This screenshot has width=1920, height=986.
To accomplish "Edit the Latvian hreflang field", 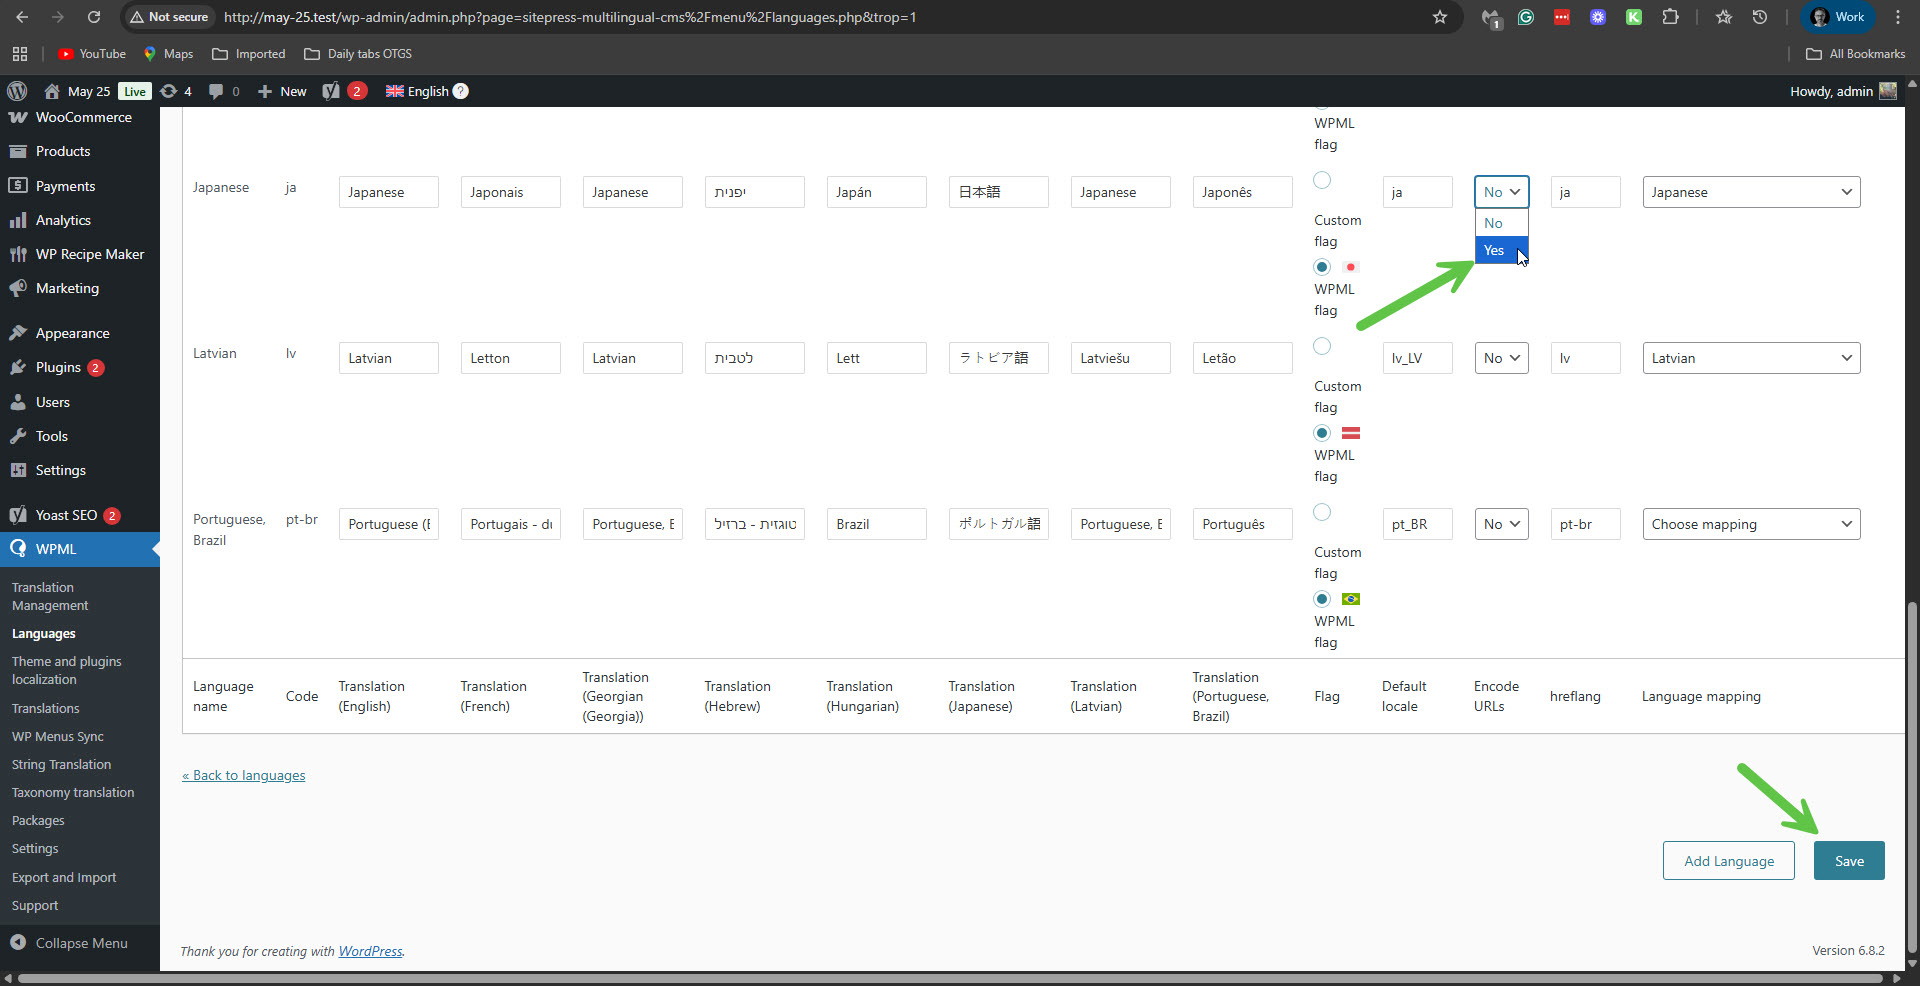I will click(x=1585, y=358).
